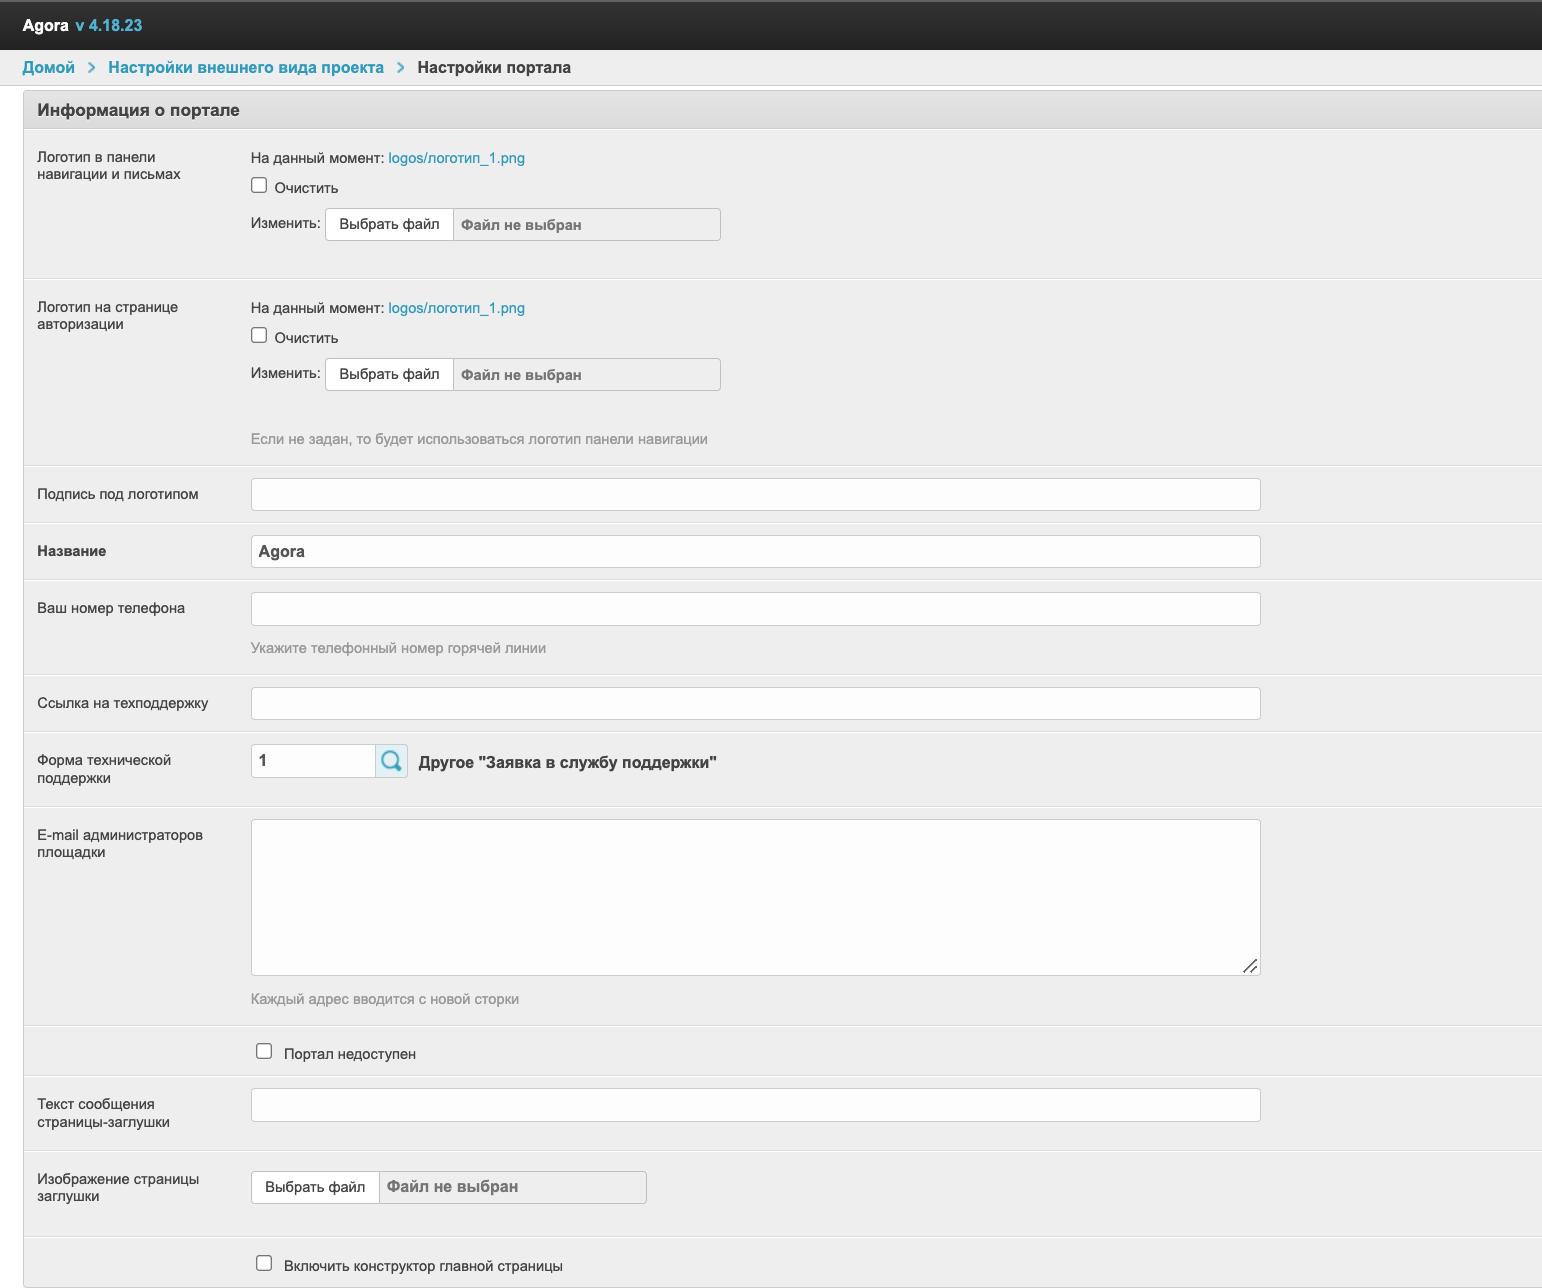Image resolution: width=1542 pixels, height=1288 pixels.
Task: Go to Домой breadcrumb
Action: (x=49, y=67)
